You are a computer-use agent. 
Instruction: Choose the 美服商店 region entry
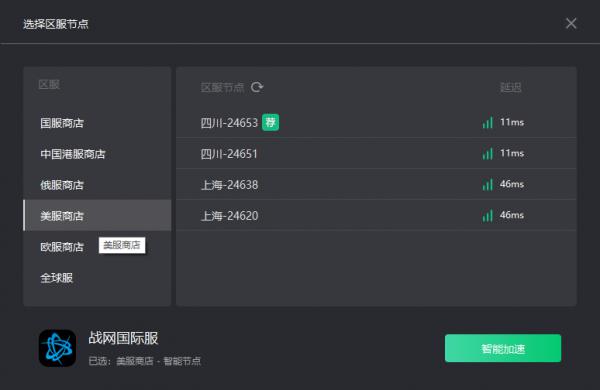[x=97, y=215]
